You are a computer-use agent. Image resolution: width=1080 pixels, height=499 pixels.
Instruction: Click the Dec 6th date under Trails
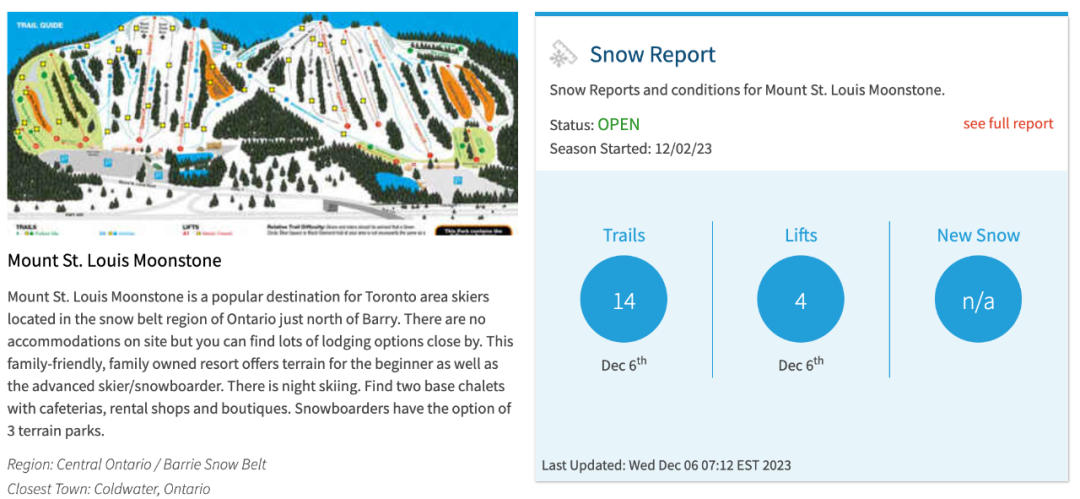[623, 363]
